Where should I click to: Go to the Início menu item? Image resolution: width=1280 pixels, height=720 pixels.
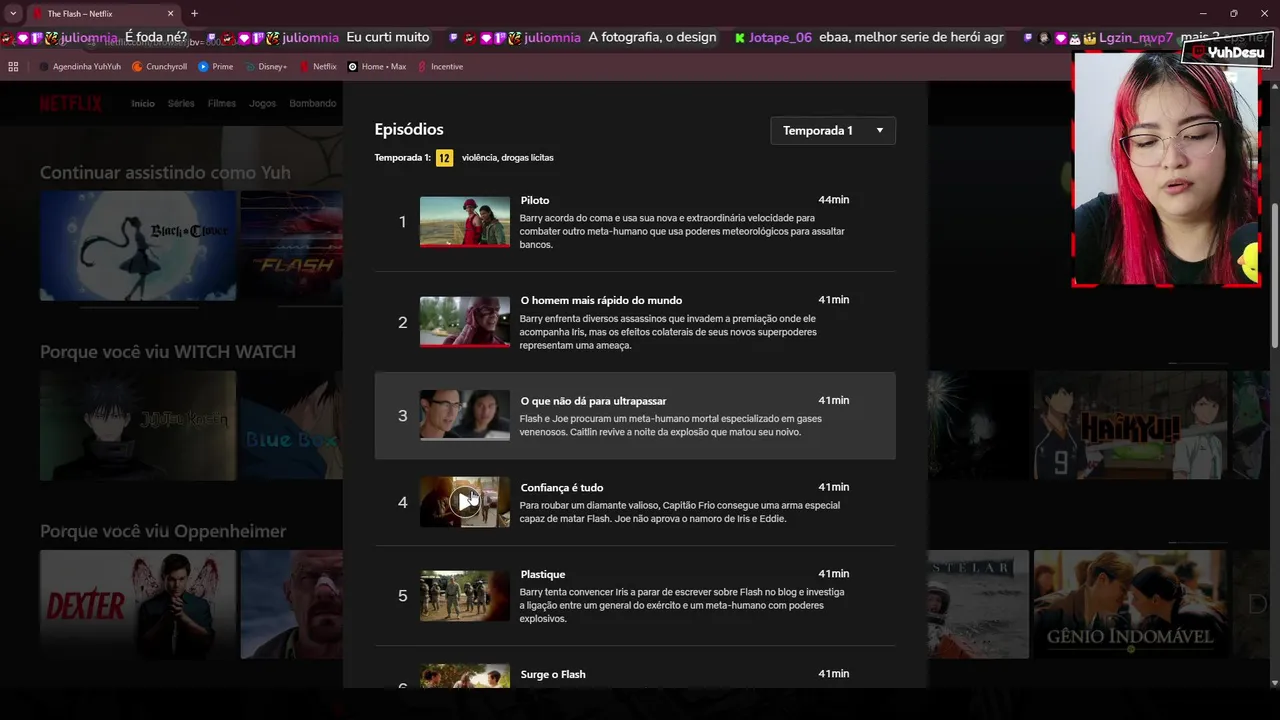(143, 103)
